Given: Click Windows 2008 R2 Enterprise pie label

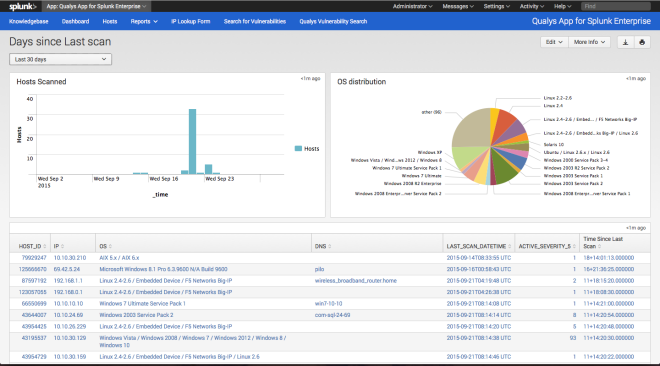Looking at the screenshot, I should tap(412, 183).
